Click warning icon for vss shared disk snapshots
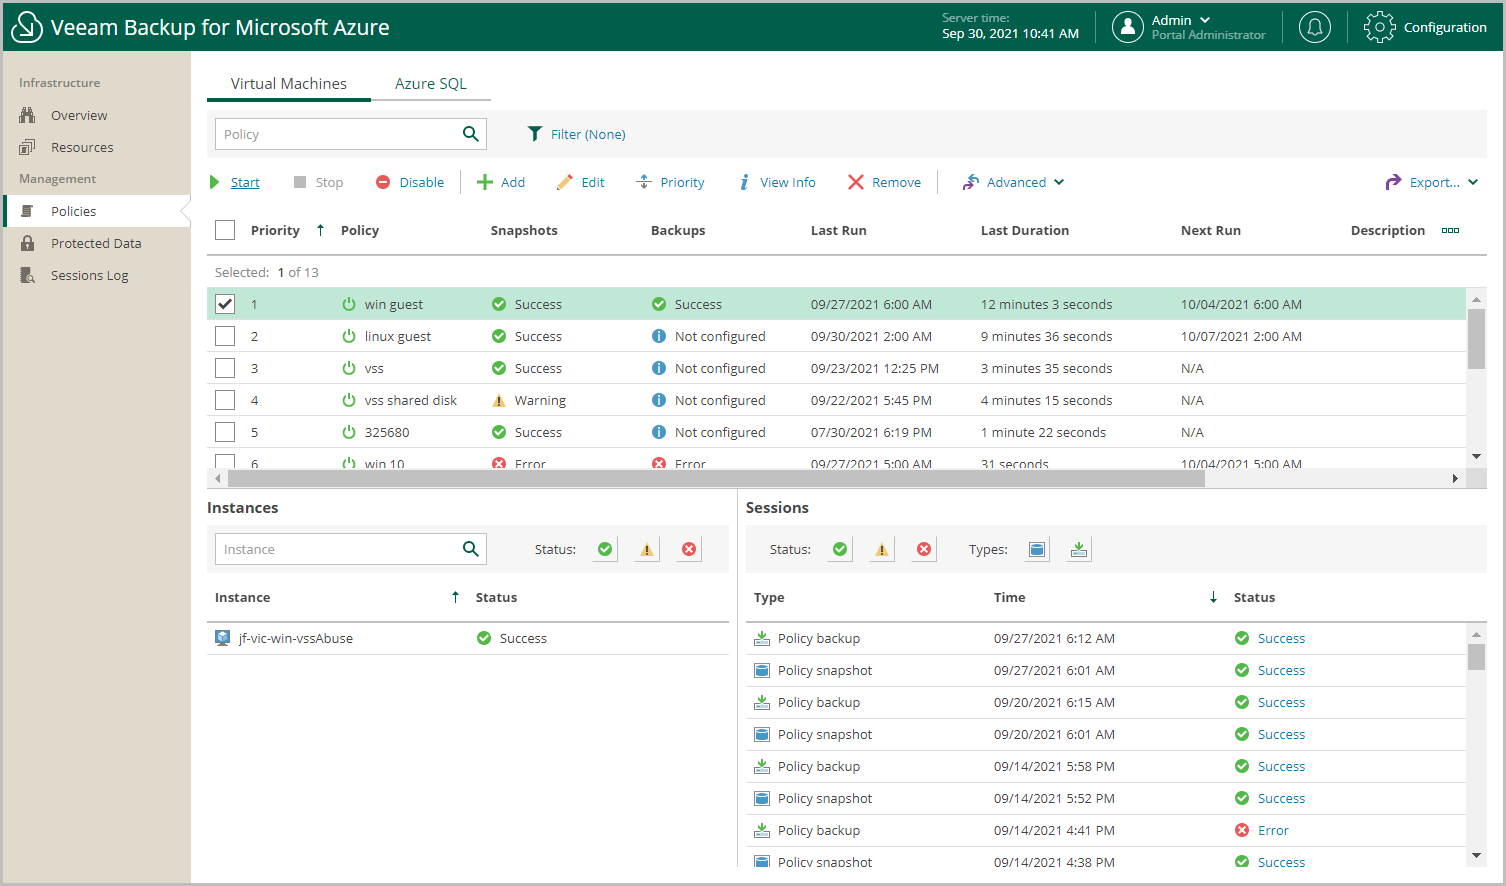This screenshot has height=886, width=1506. point(499,400)
